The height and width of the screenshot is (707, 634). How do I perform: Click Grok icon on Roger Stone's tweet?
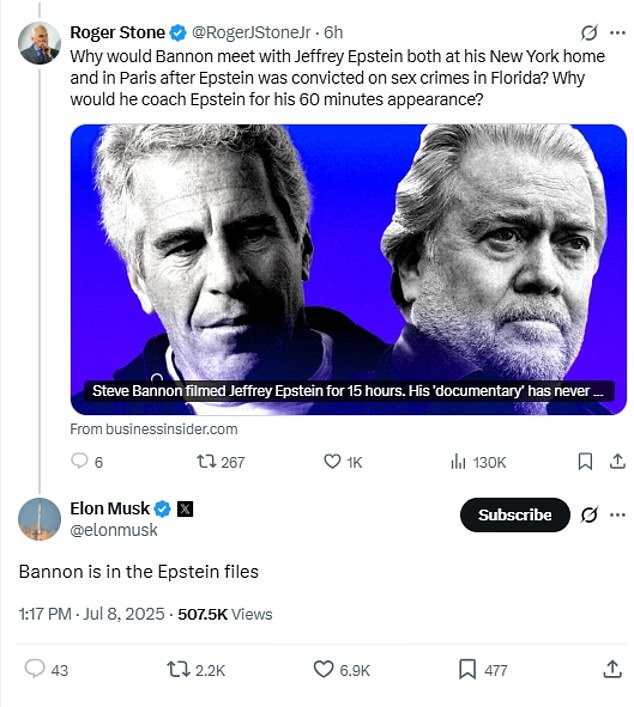[589, 32]
